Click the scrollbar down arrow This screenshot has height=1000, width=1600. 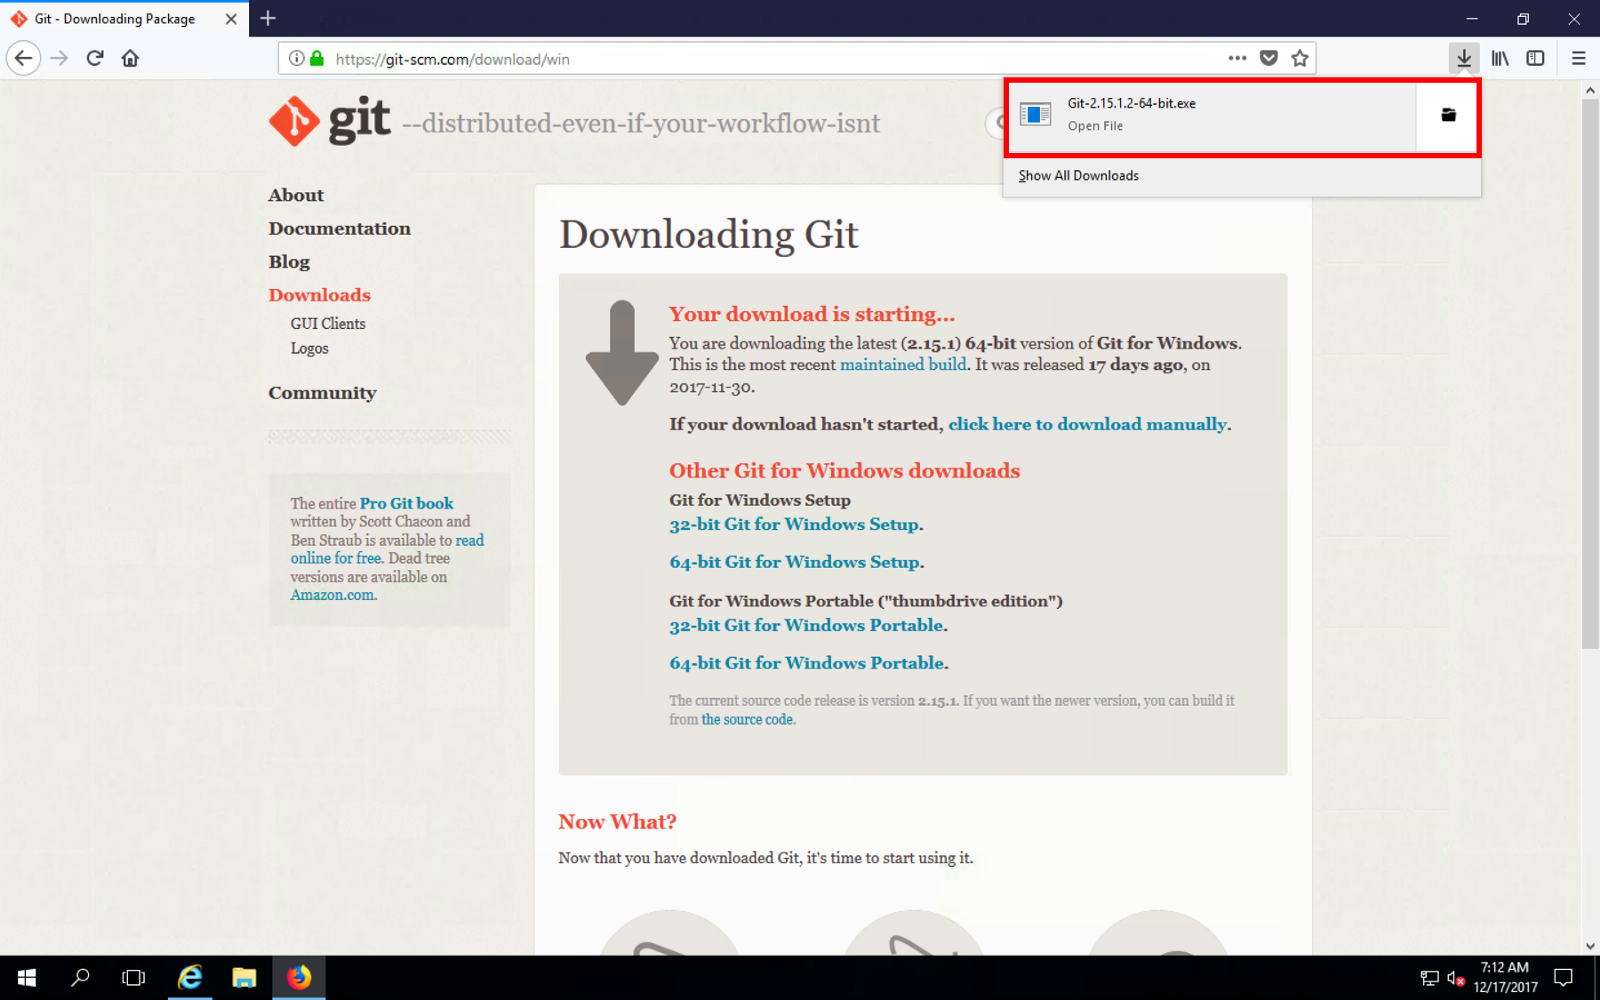1590,946
